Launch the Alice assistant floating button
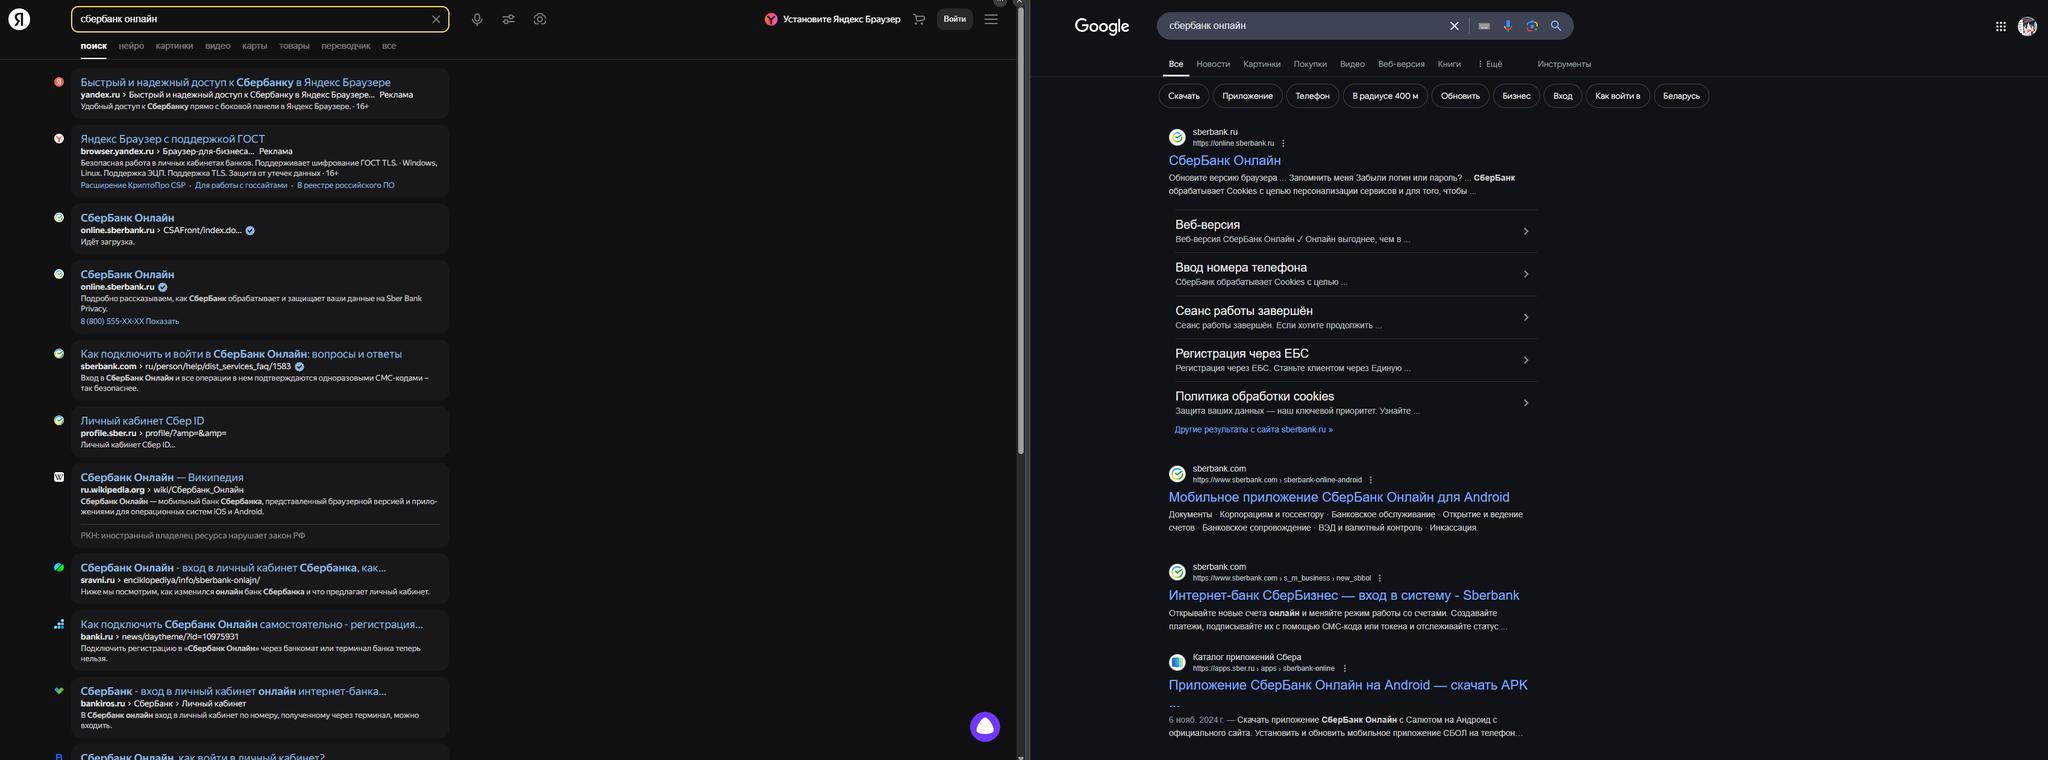The height and width of the screenshot is (760, 2048). point(985,726)
